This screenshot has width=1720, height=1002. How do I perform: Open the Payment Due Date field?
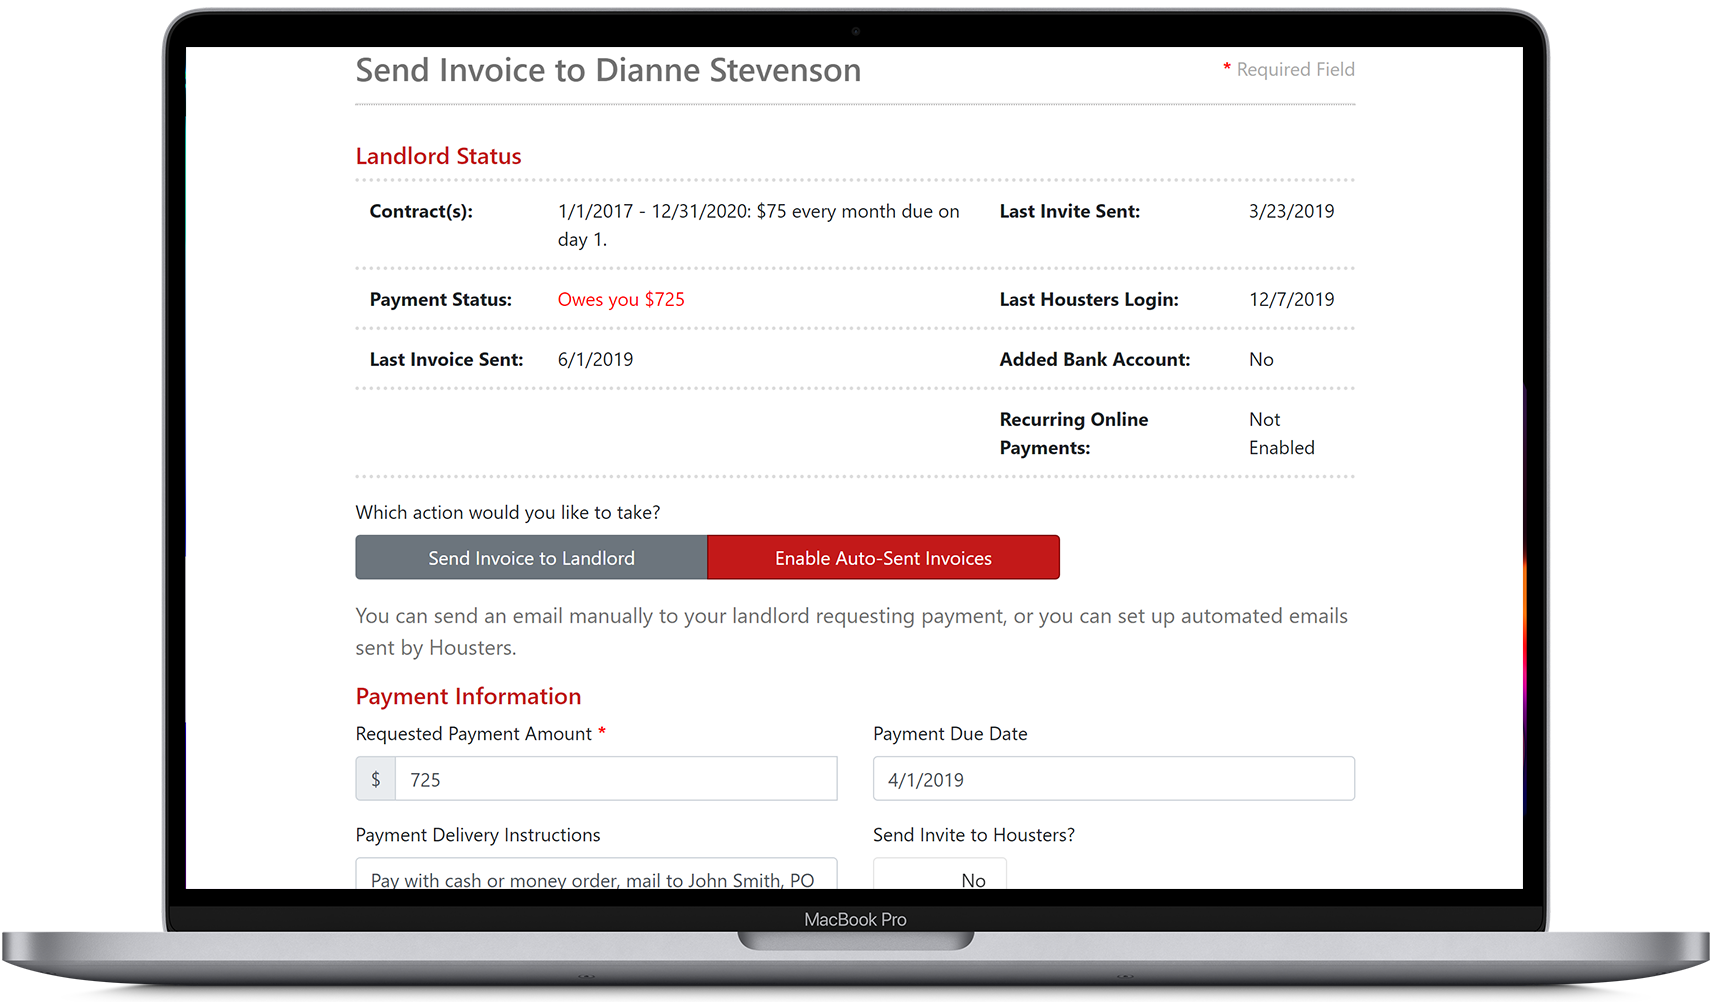click(x=1113, y=778)
